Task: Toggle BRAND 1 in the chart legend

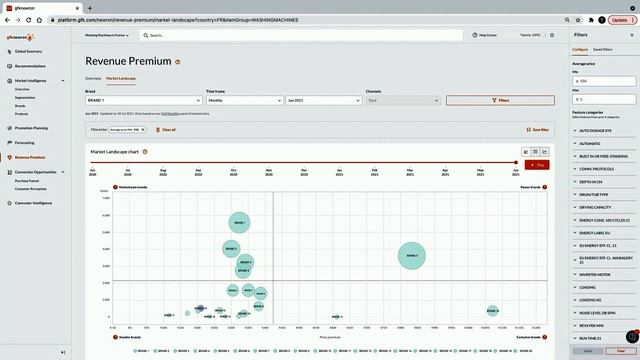Action: coord(141,351)
